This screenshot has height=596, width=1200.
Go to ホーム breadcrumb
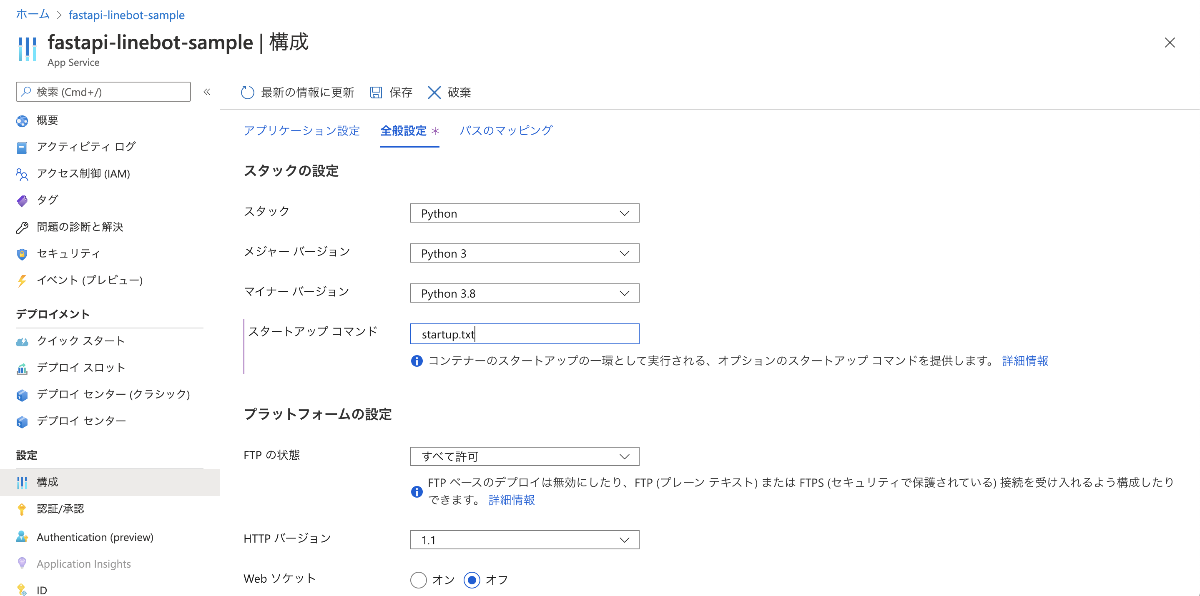[x=33, y=15]
